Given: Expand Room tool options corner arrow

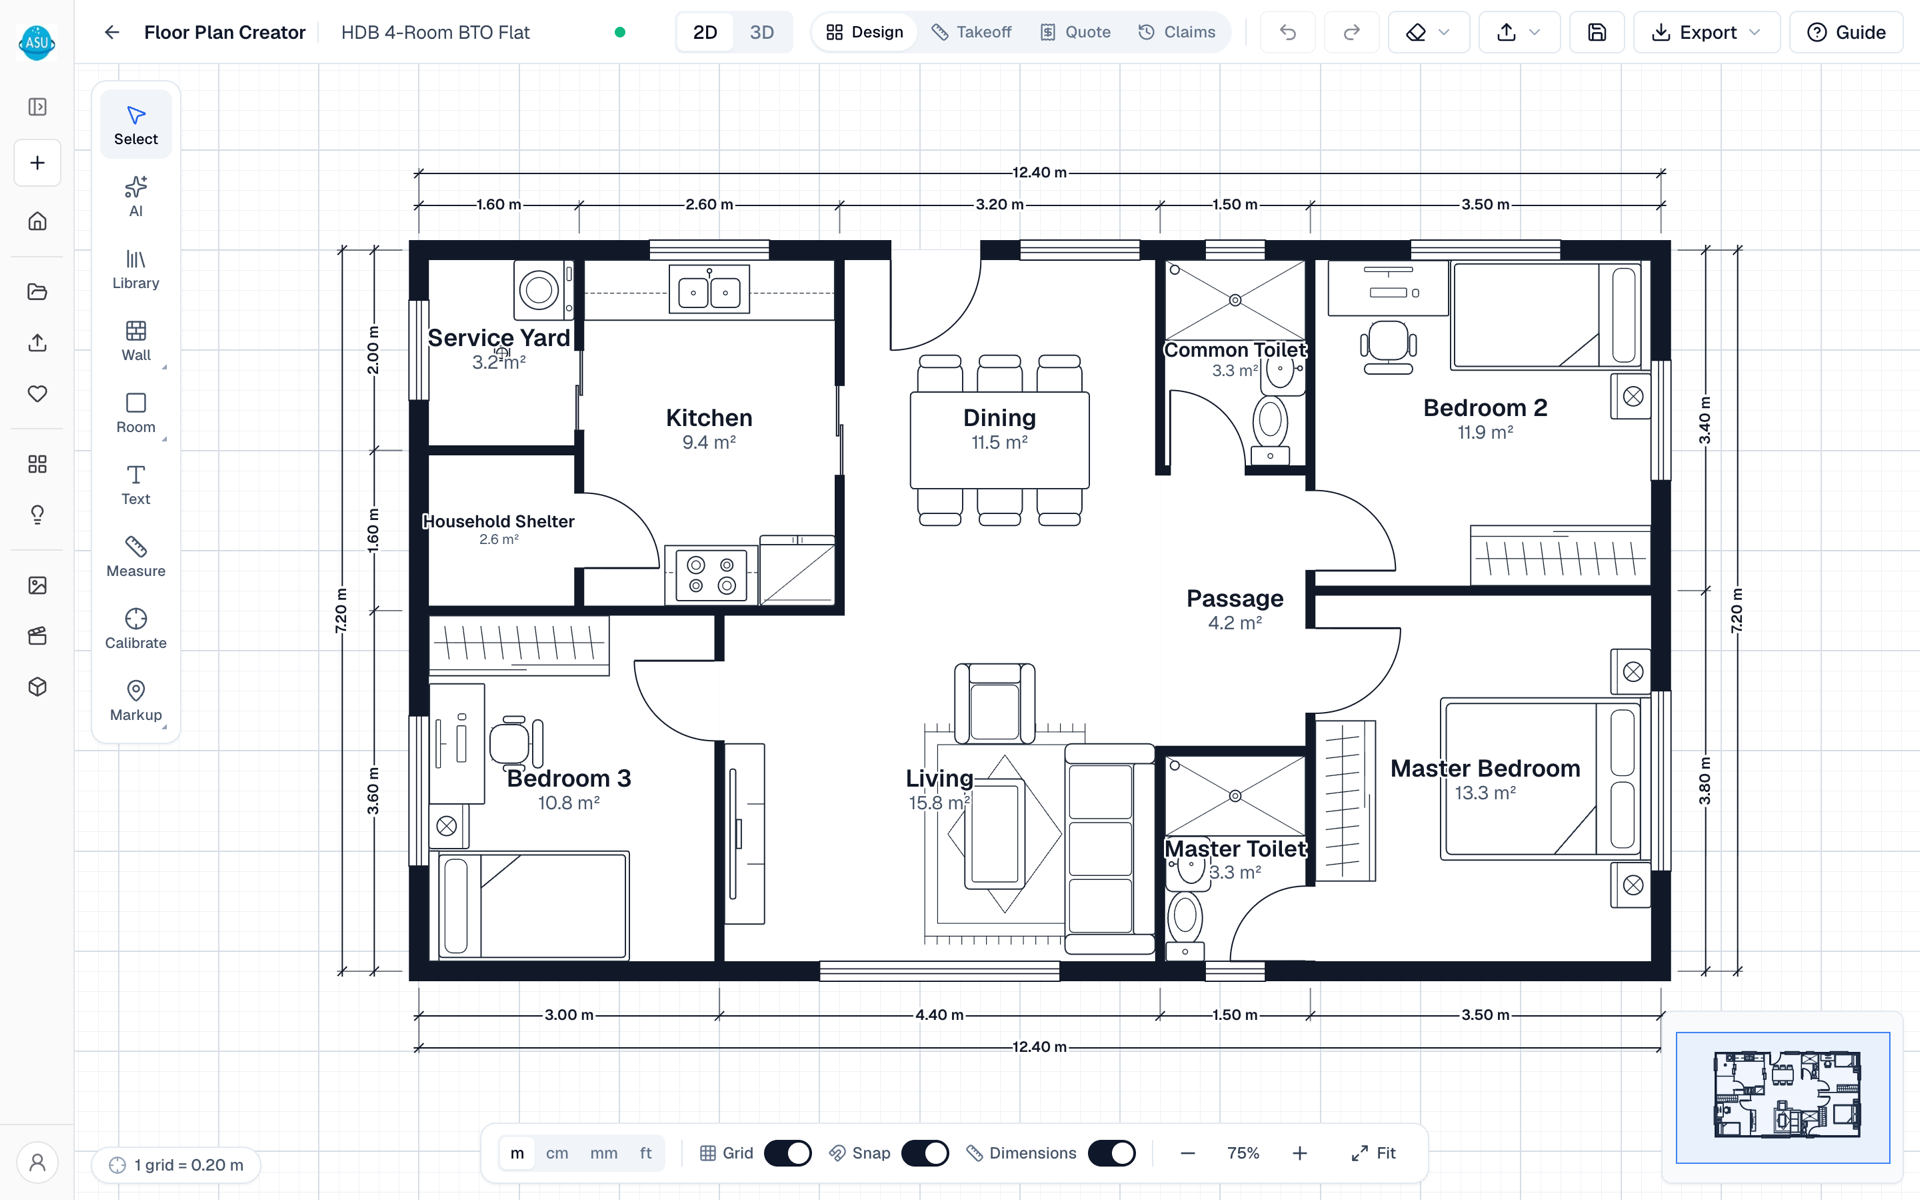Looking at the screenshot, I should (x=165, y=439).
